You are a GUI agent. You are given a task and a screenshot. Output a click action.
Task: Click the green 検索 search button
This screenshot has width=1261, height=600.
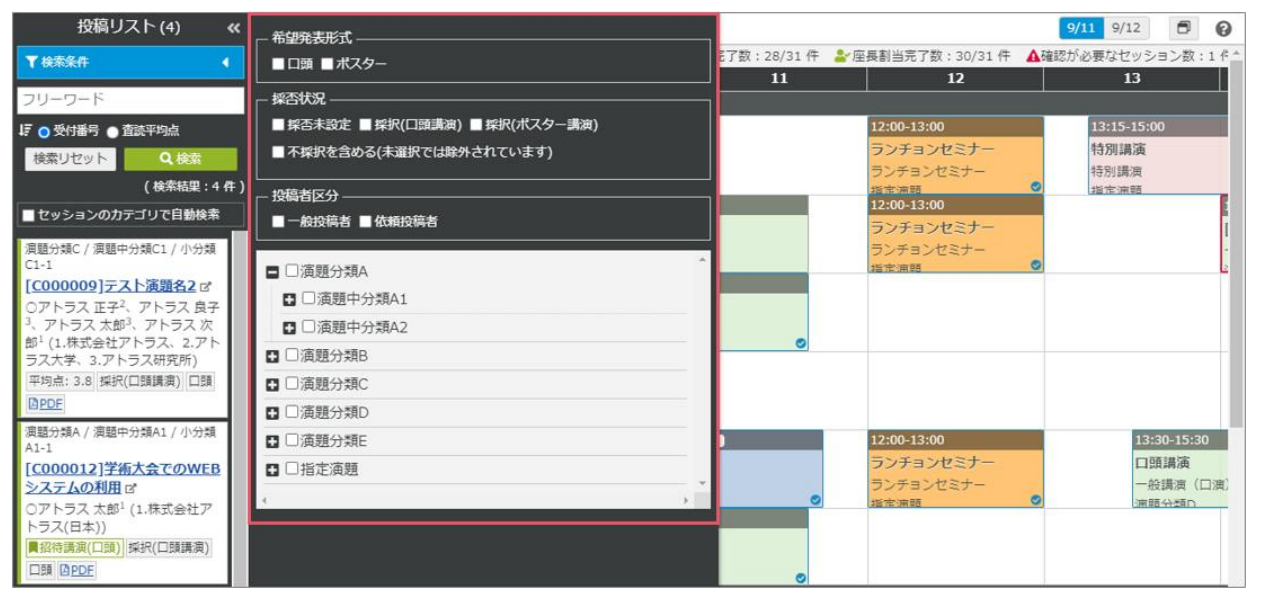(x=180, y=159)
